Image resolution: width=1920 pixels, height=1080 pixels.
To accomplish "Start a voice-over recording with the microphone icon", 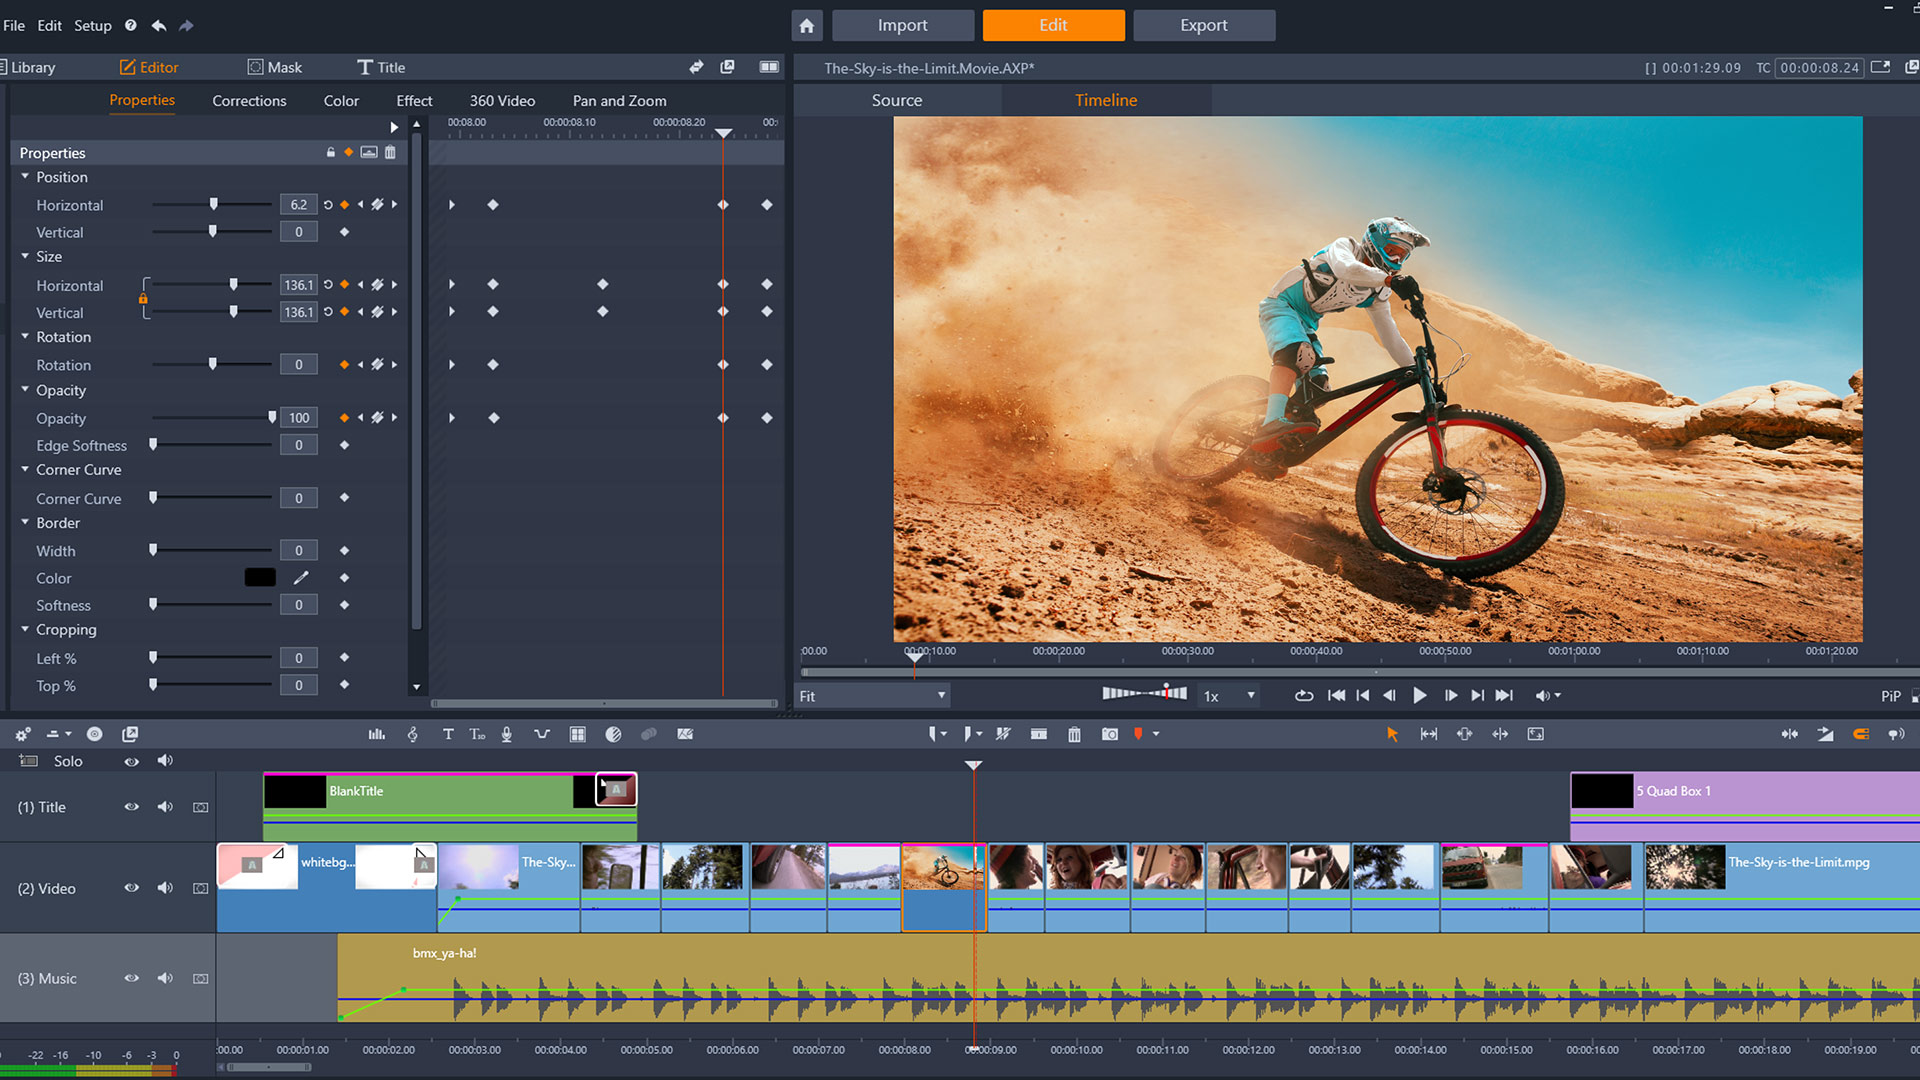I will point(506,733).
